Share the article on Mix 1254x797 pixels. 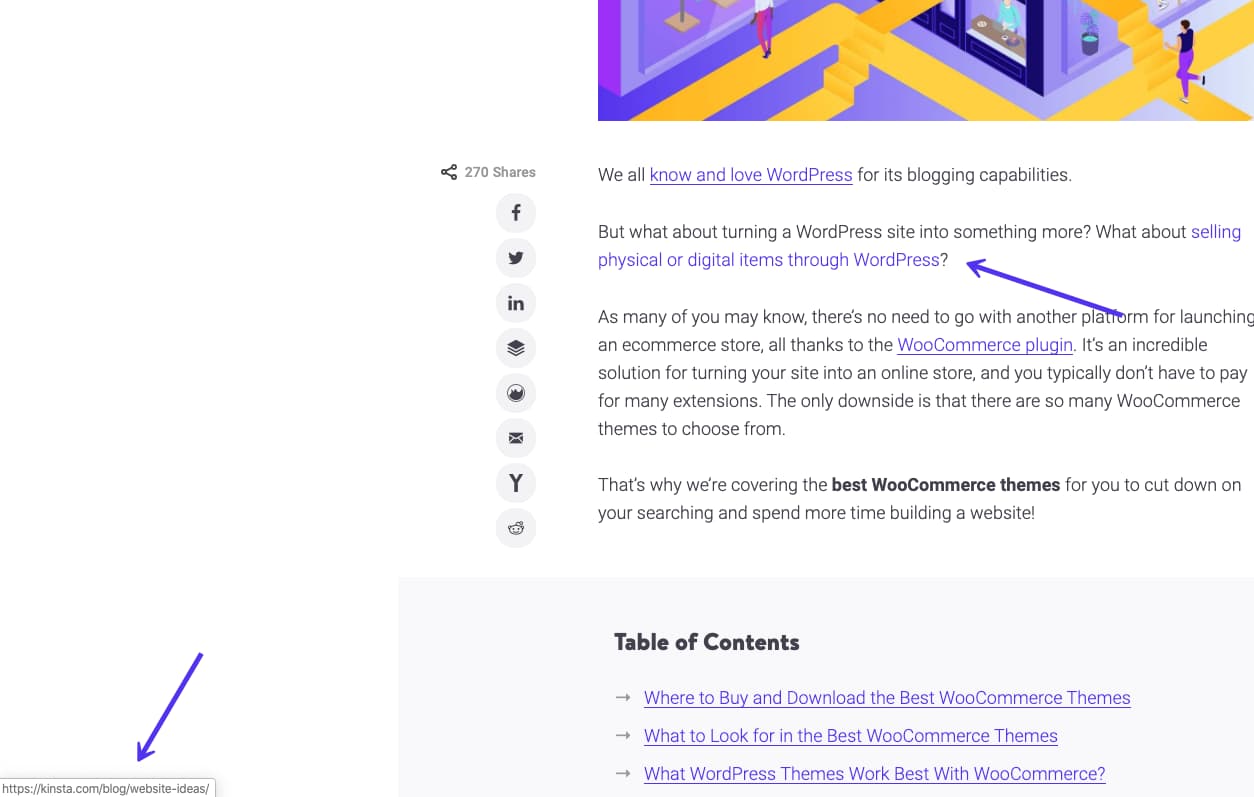tap(515, 392)
